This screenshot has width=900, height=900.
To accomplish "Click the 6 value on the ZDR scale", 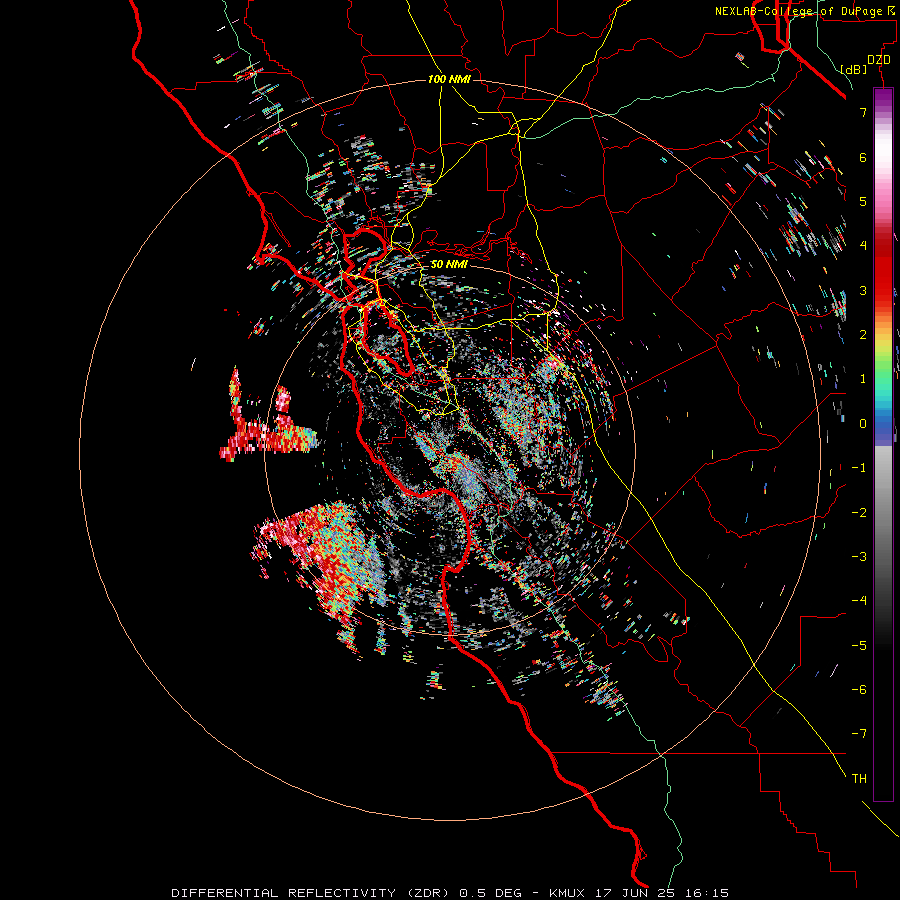I will tap(863, 157).
